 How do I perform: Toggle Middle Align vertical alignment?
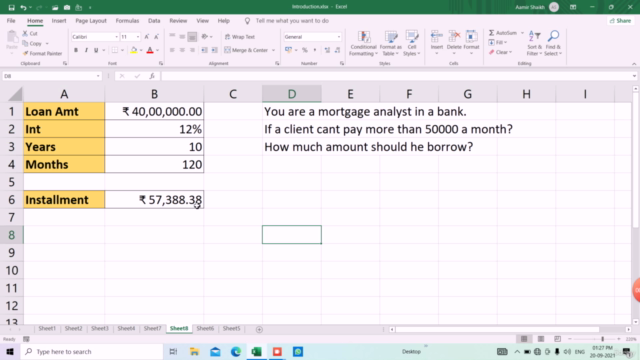182,37
